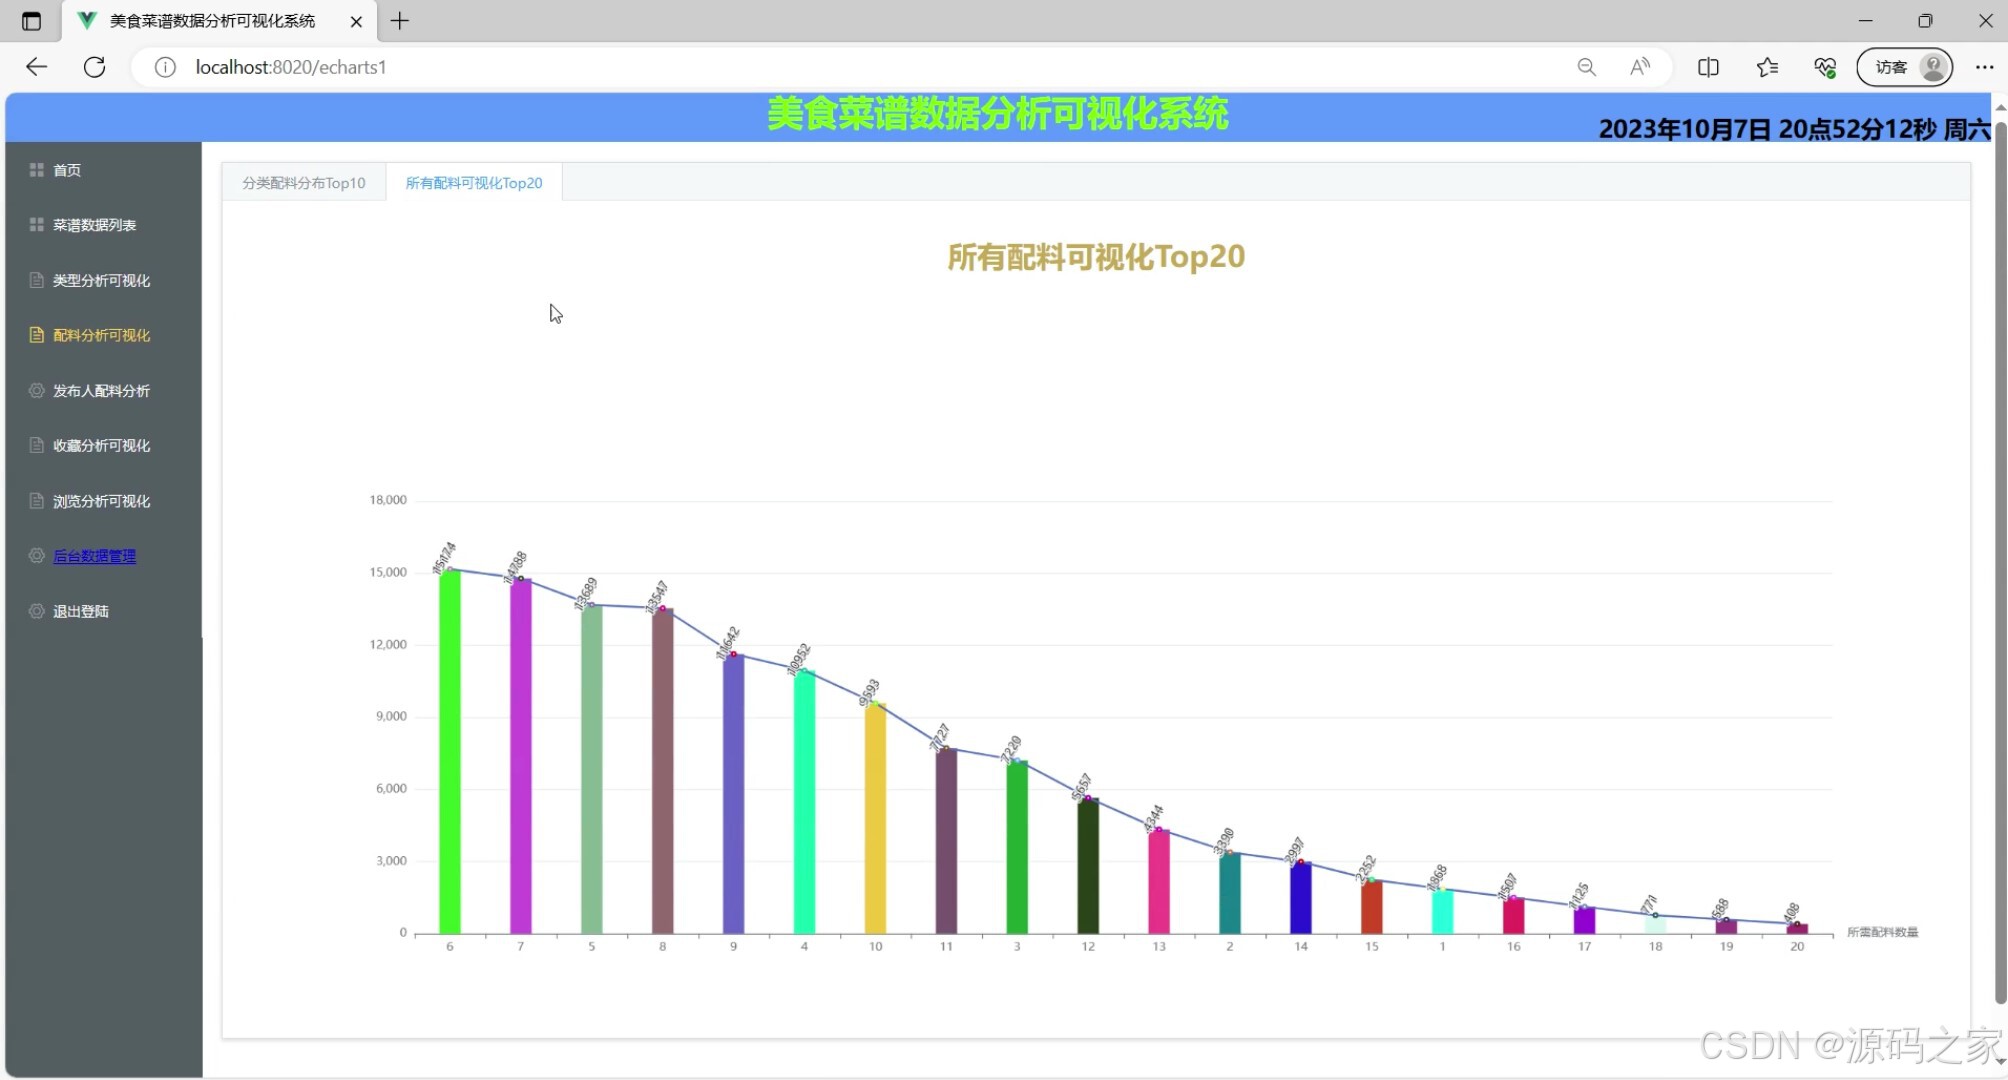Open browser favorites star icon
The width and height of the screenshot is (2008, 1080).
point(1767,67)
